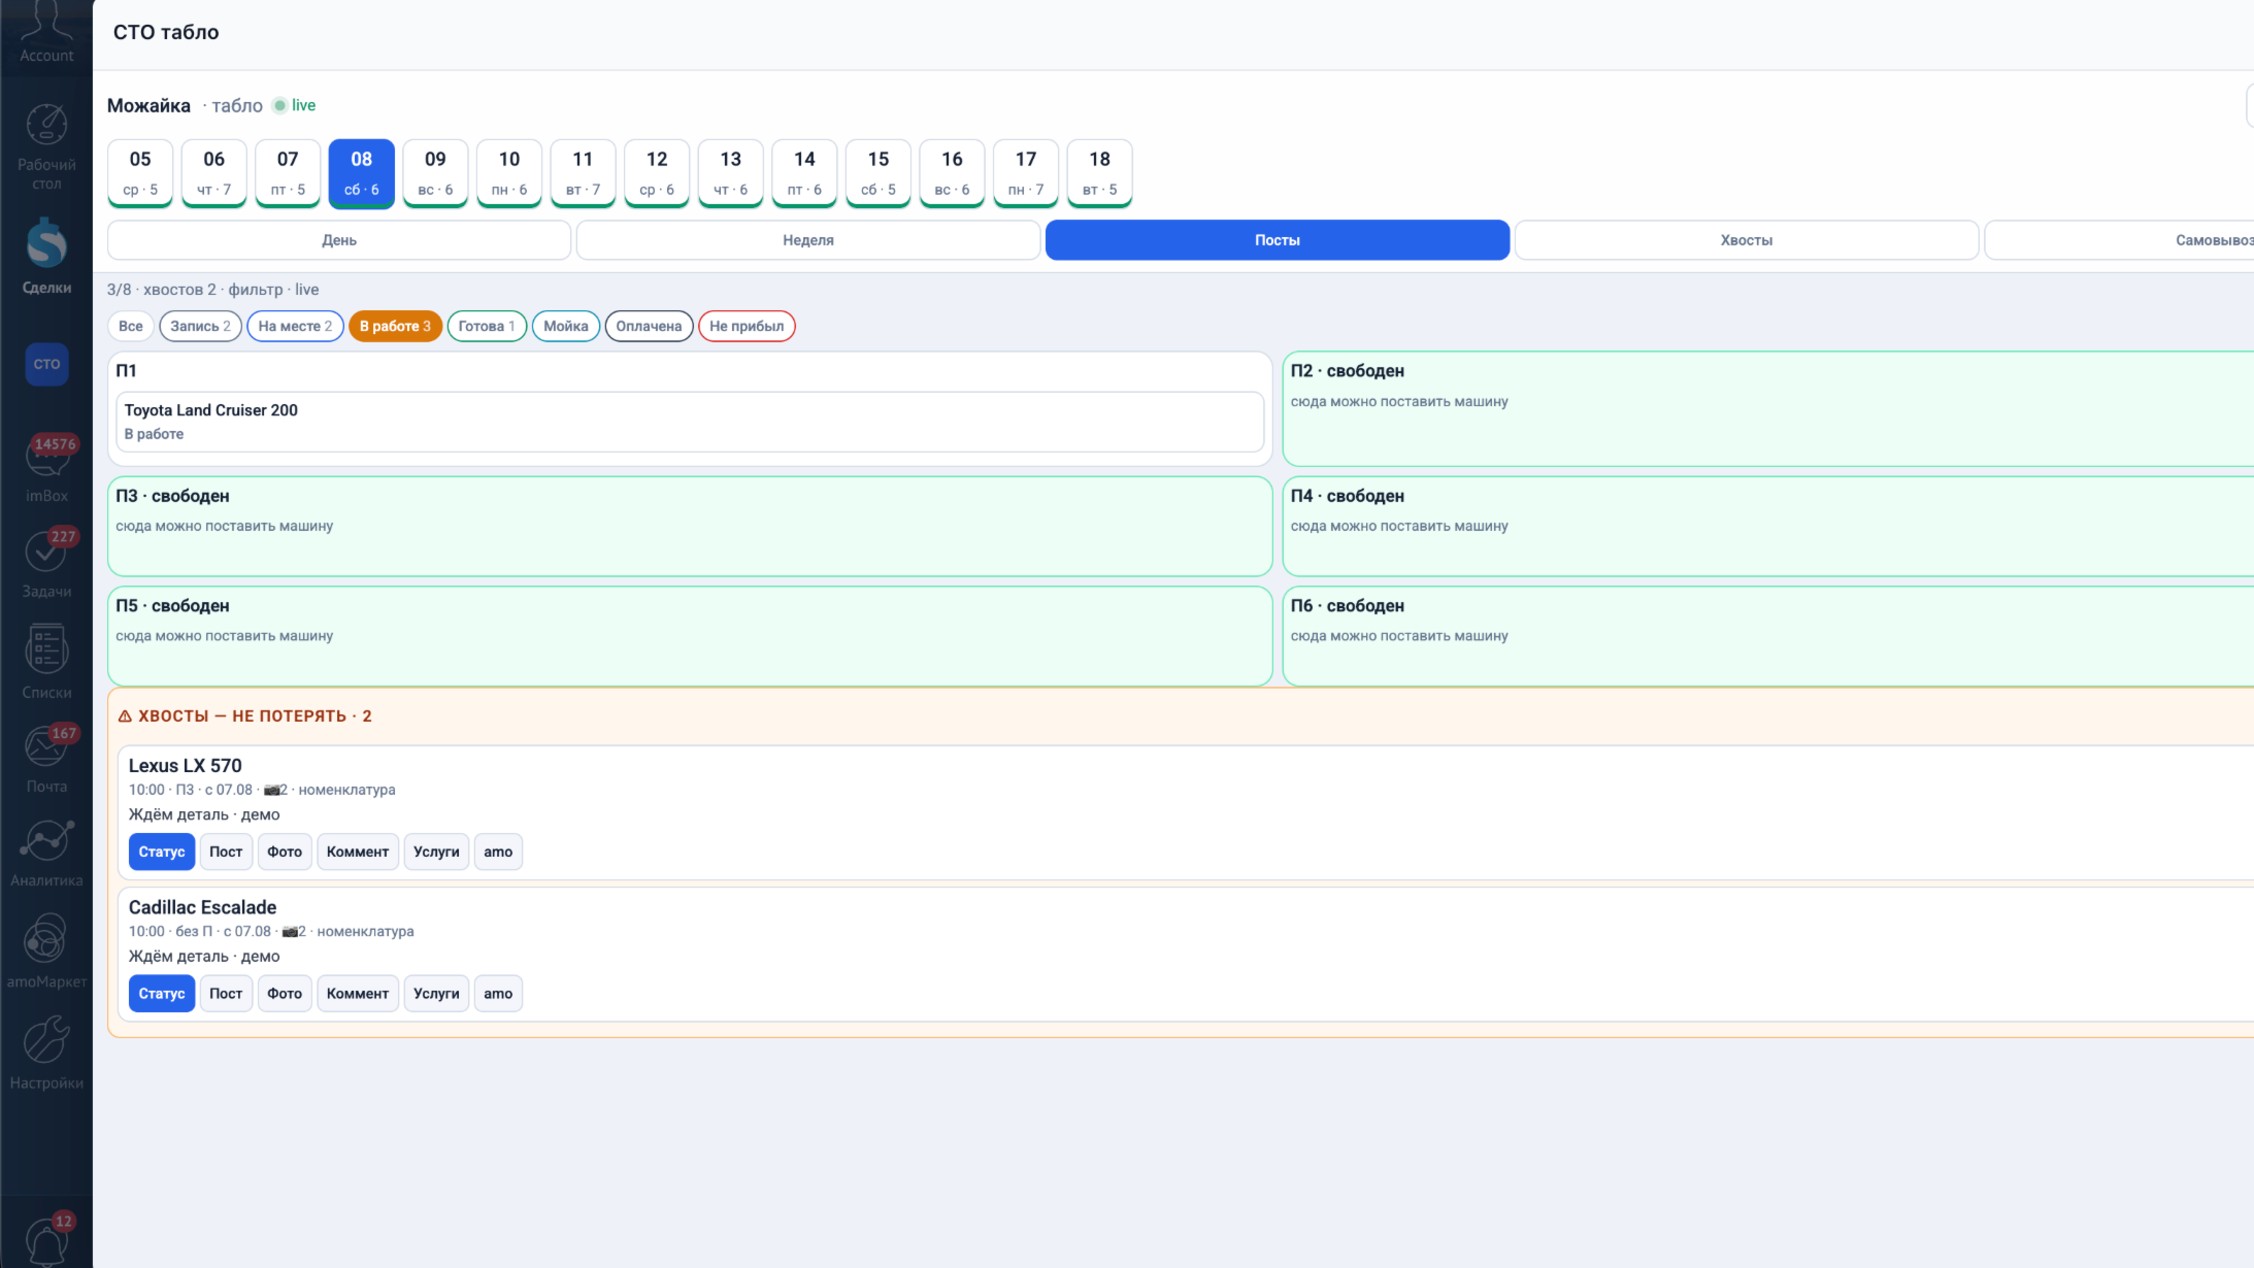The height and width of the screenshot is (1268, 2254).
Task: Switch to the Неделя tab
Action: pos(808,240)
